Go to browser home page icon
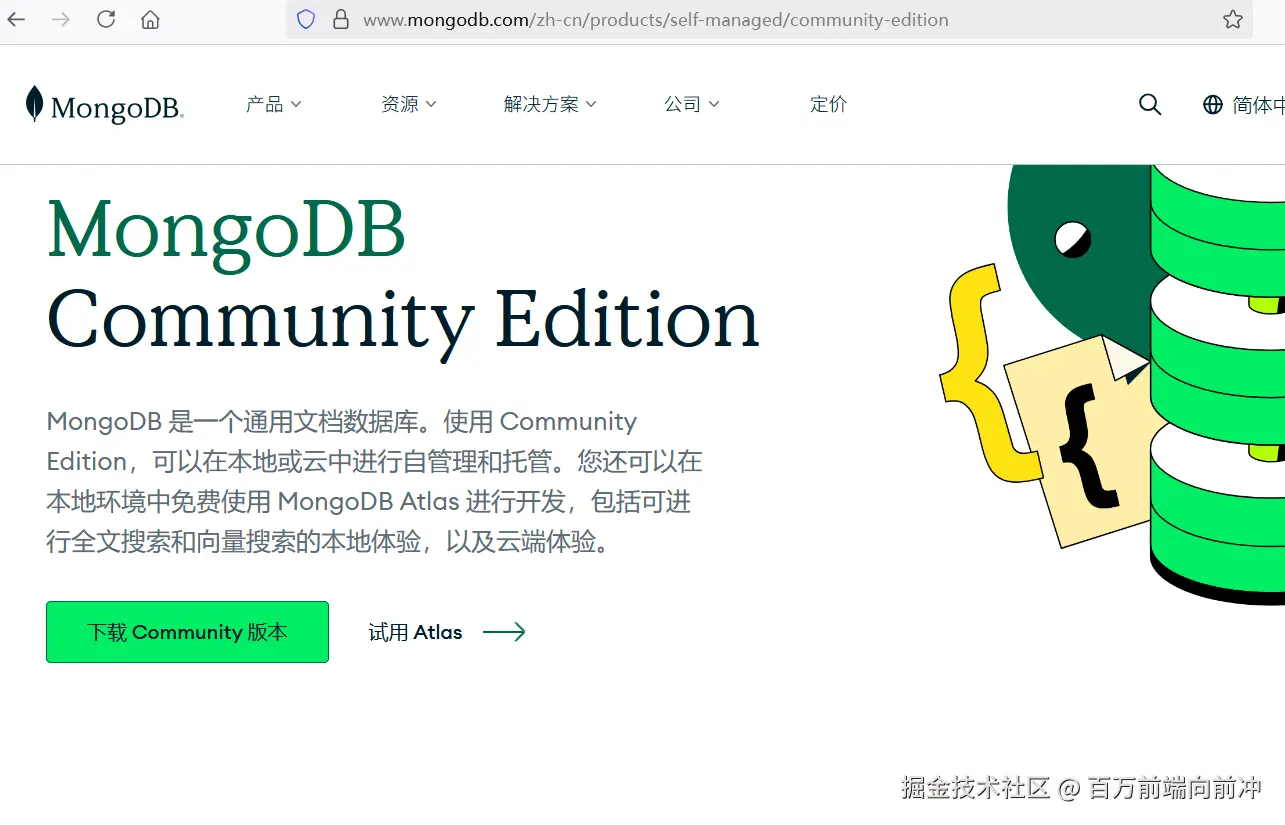Image resolution: width=1285 pixels, height=825 pixels. click(148, 18)
